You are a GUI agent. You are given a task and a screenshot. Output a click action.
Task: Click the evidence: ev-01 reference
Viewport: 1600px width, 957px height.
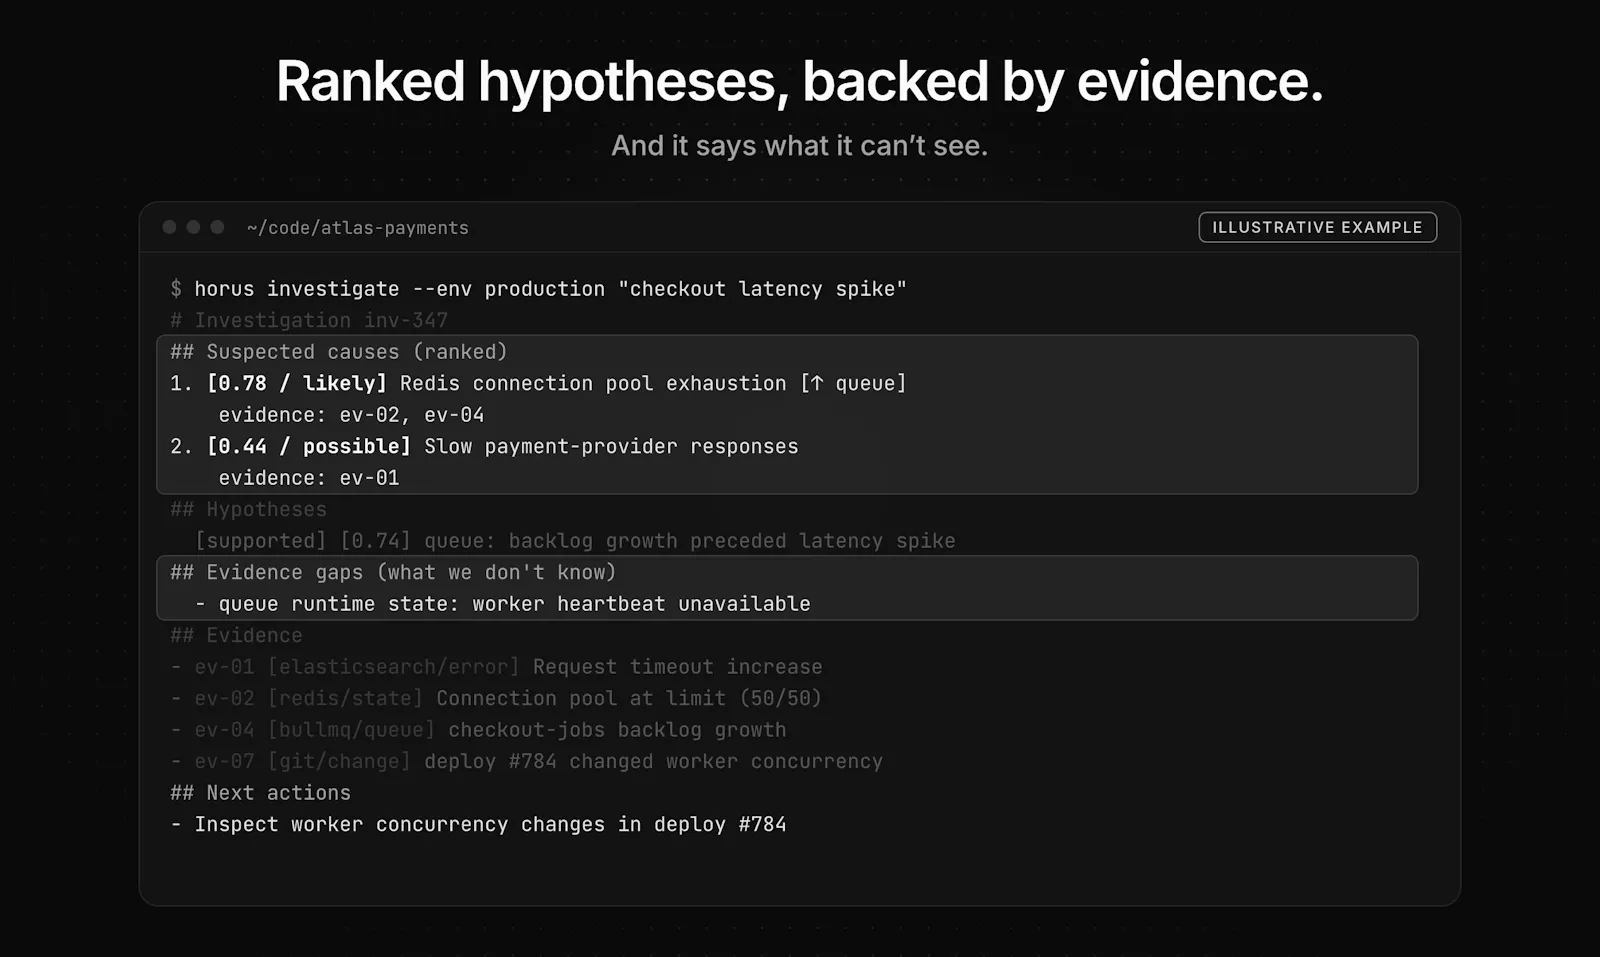point(309,478)
